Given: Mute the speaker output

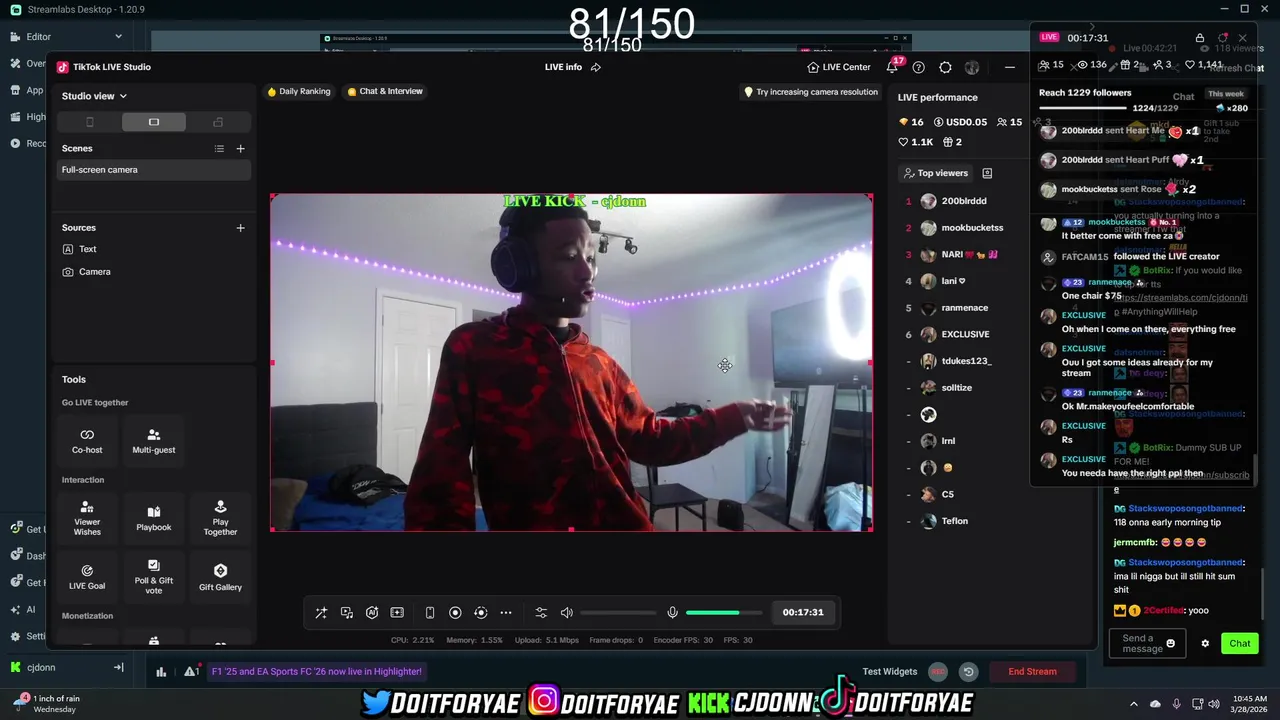Looking at the screenshot, I should (x=567, y=612).
